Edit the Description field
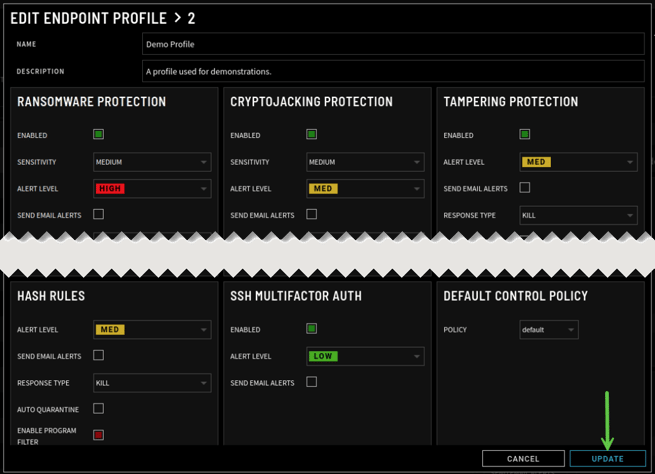The image size is (655, 474). pyautogui.click(x=393, y=71)
